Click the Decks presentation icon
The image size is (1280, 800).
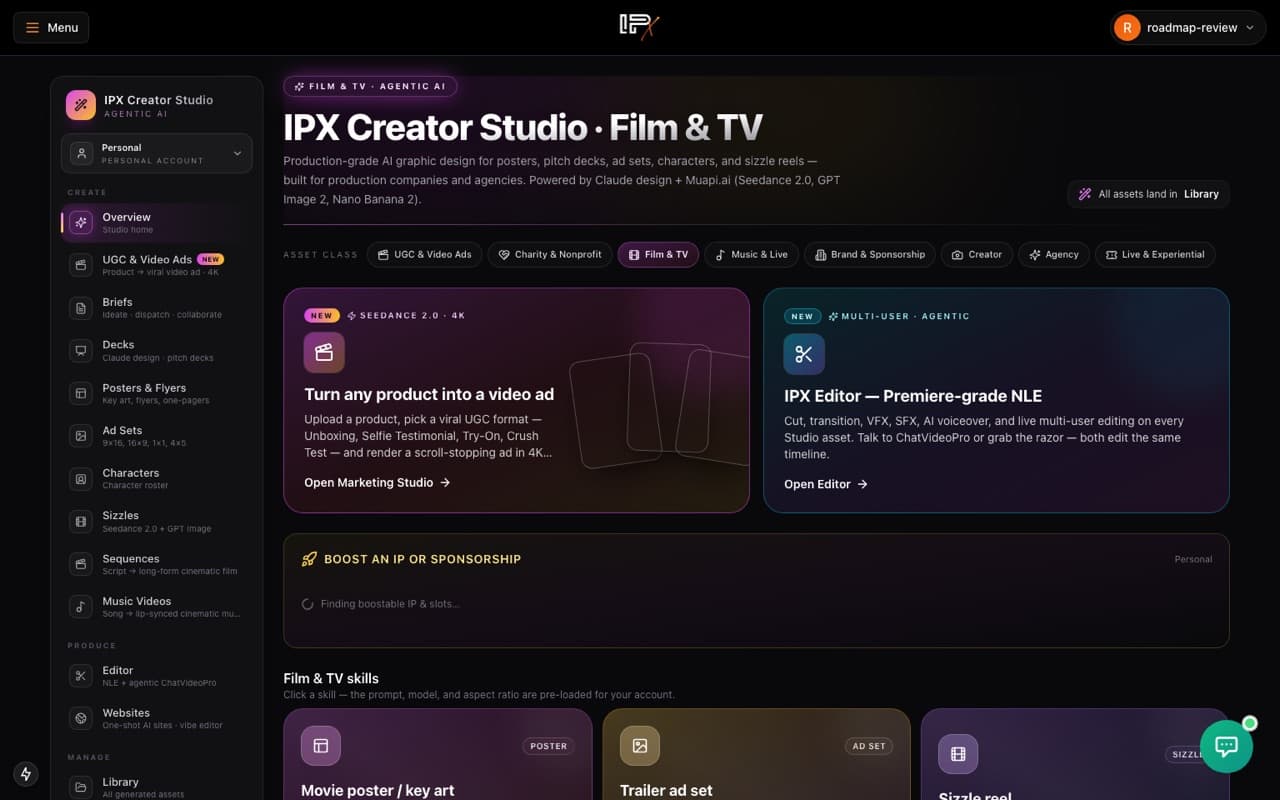tap(81, 351)
